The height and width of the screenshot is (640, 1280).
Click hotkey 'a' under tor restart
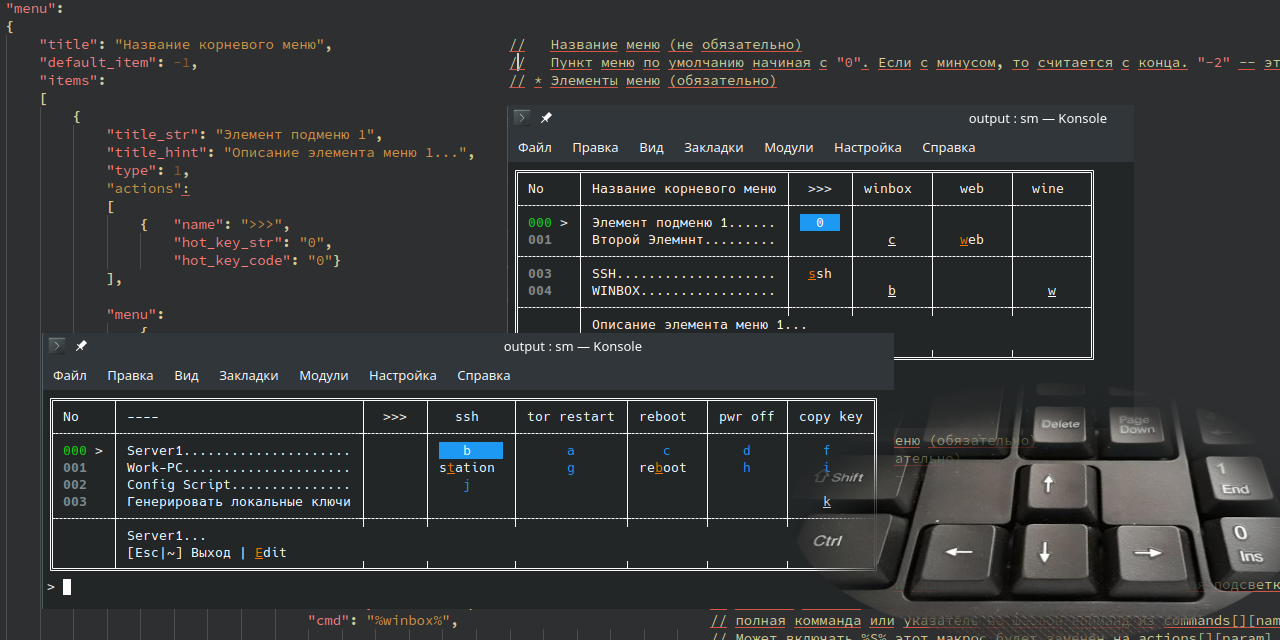pos(571,451)
